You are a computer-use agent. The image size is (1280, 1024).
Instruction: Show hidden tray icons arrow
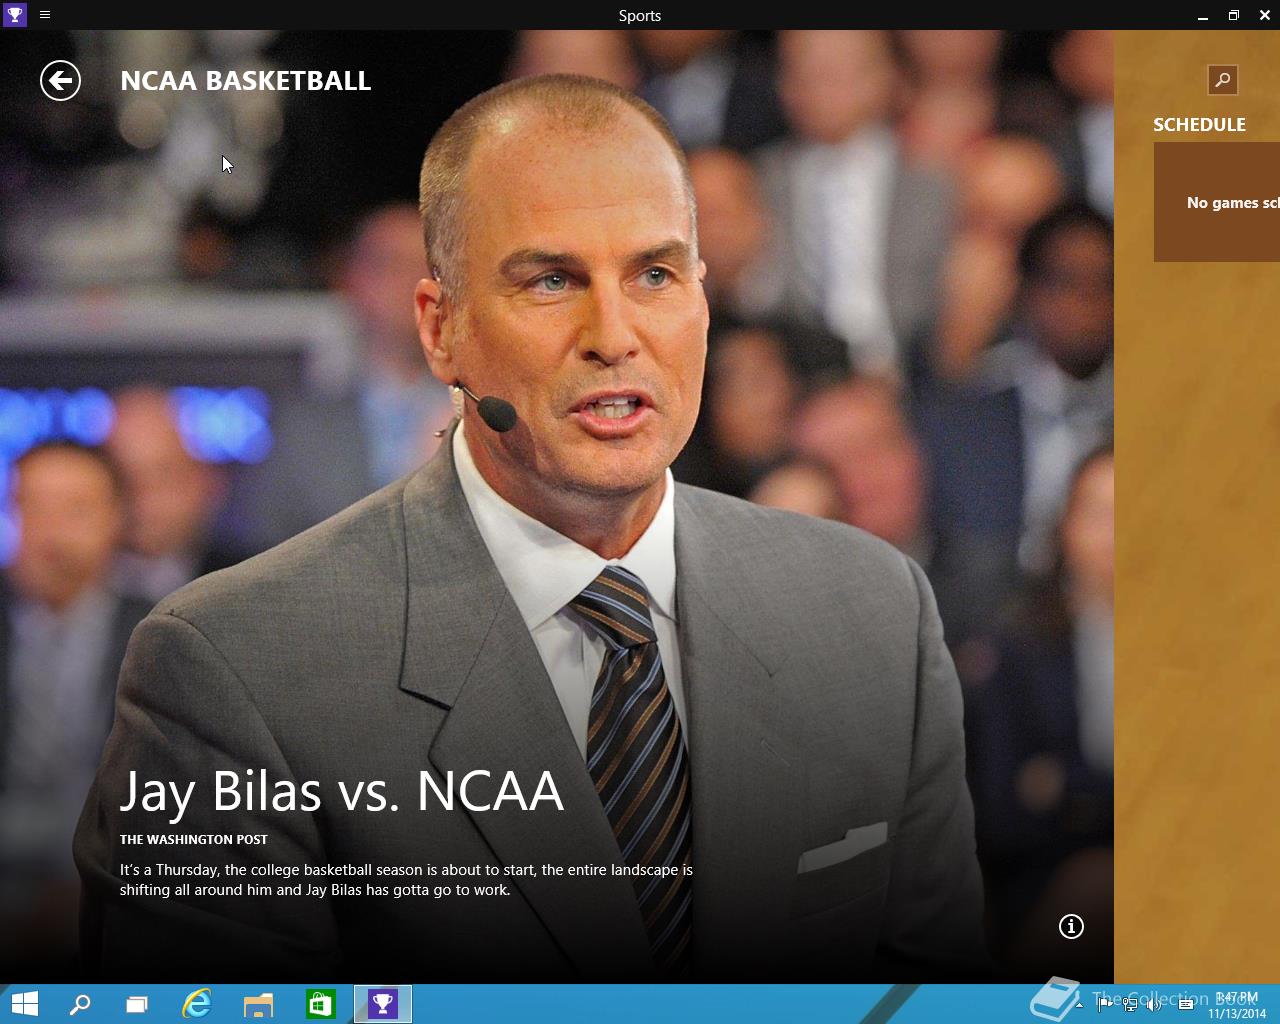coord(1079,1004)
